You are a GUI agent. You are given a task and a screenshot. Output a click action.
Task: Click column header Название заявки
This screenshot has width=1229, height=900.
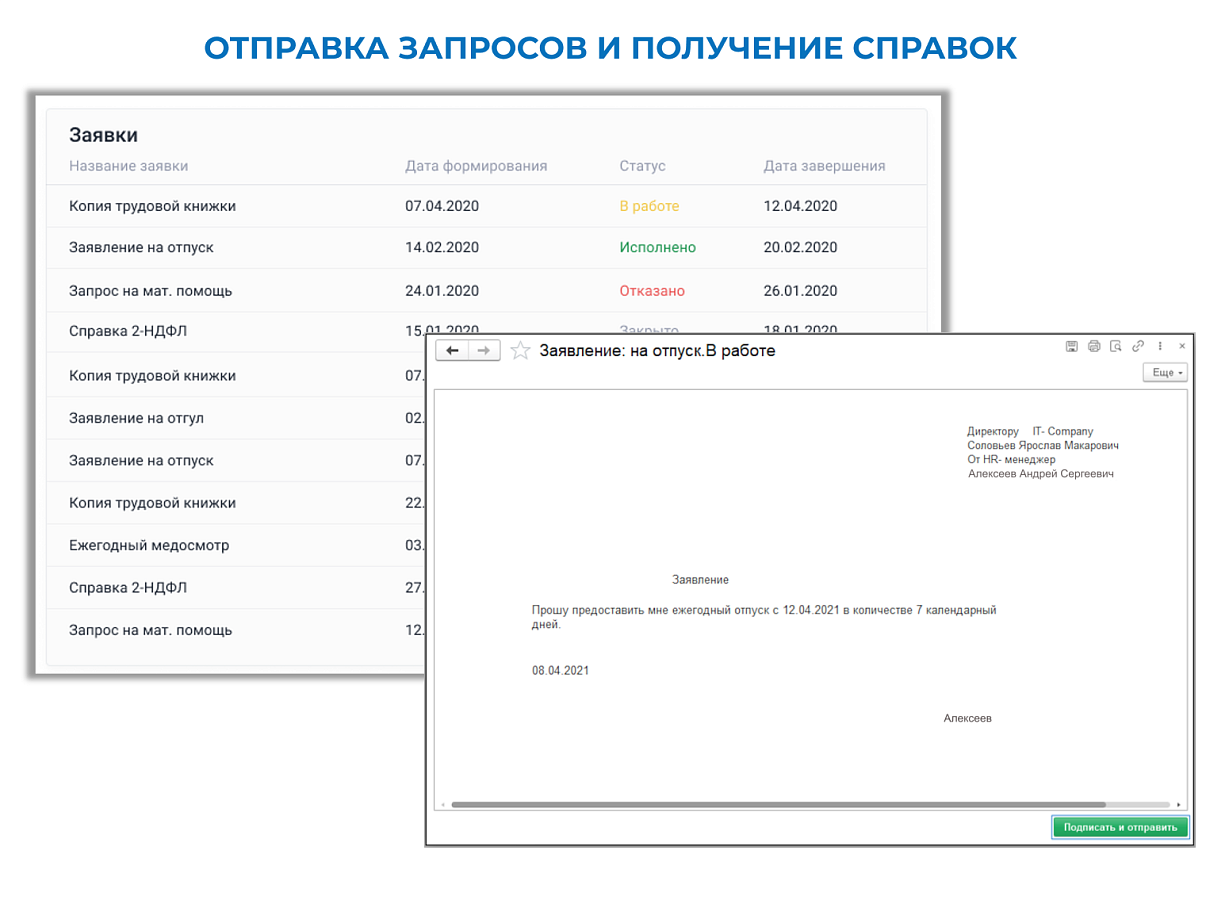128,166
